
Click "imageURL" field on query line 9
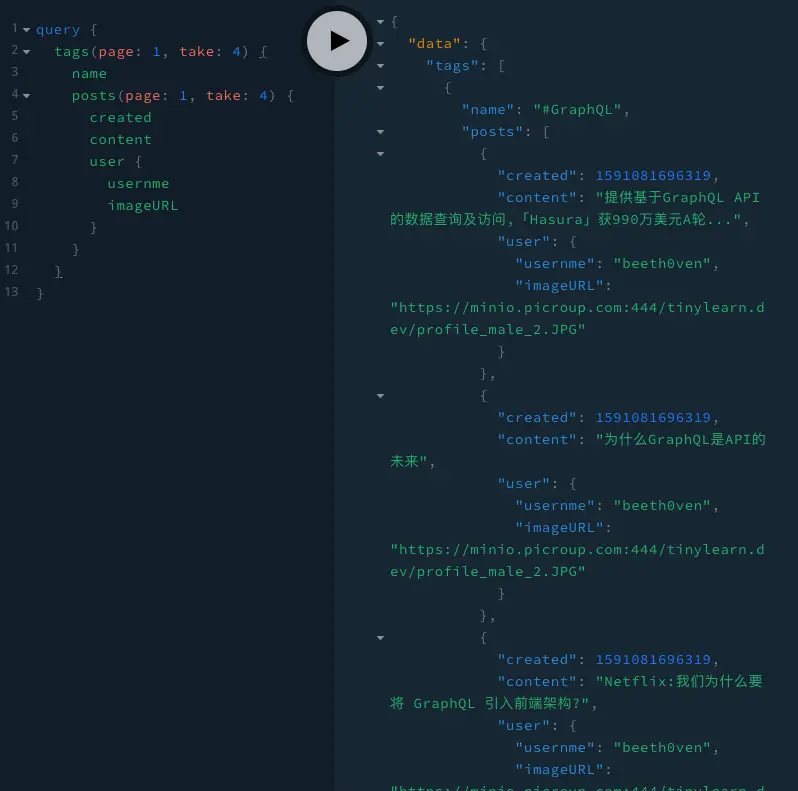pos(142,205)
